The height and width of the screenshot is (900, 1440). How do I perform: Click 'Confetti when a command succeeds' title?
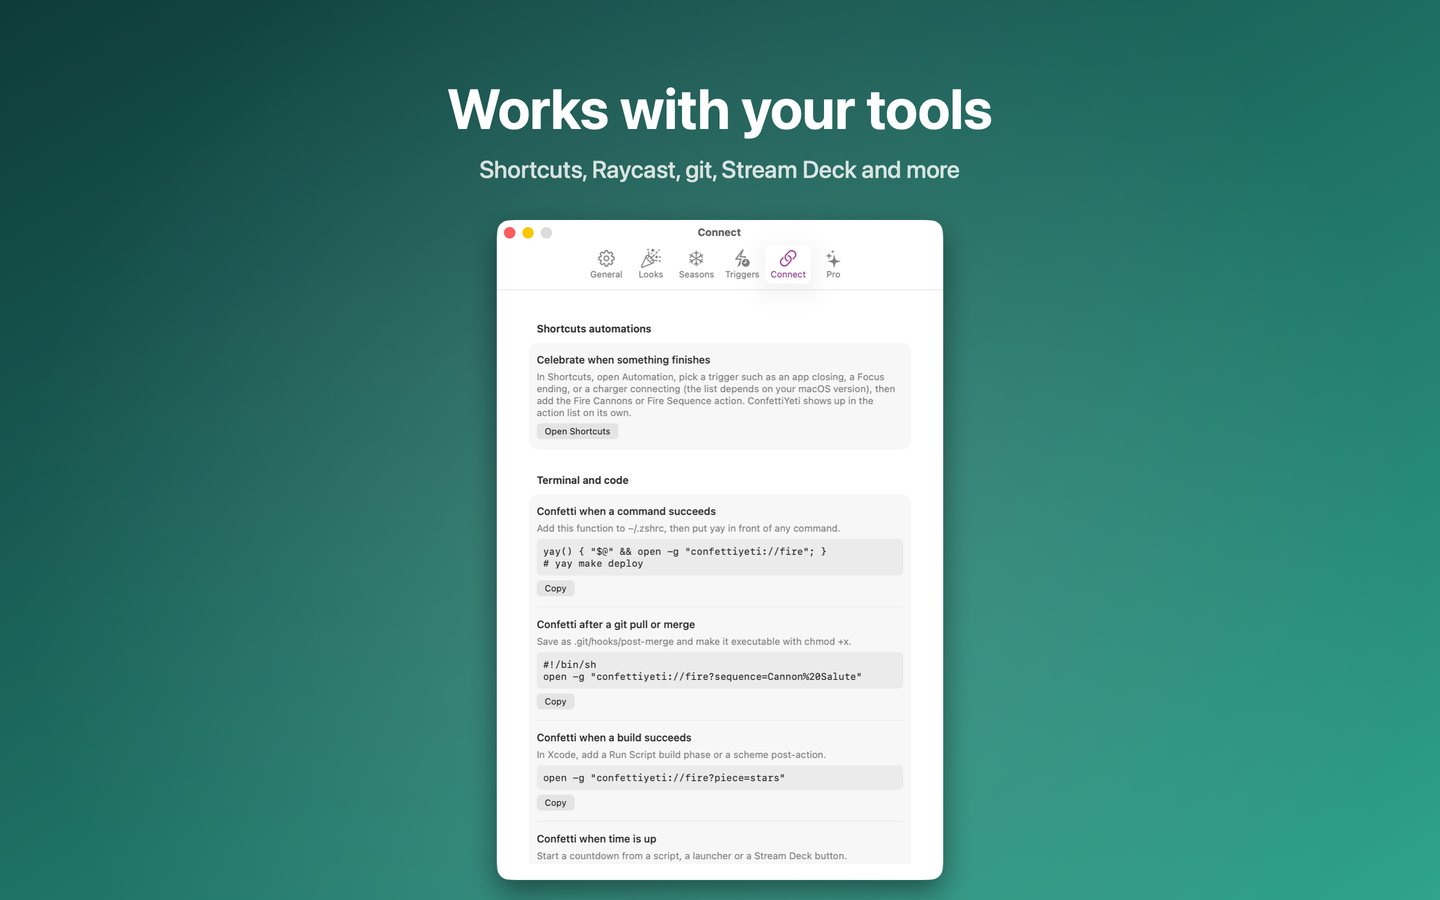(x=626, y=511)
